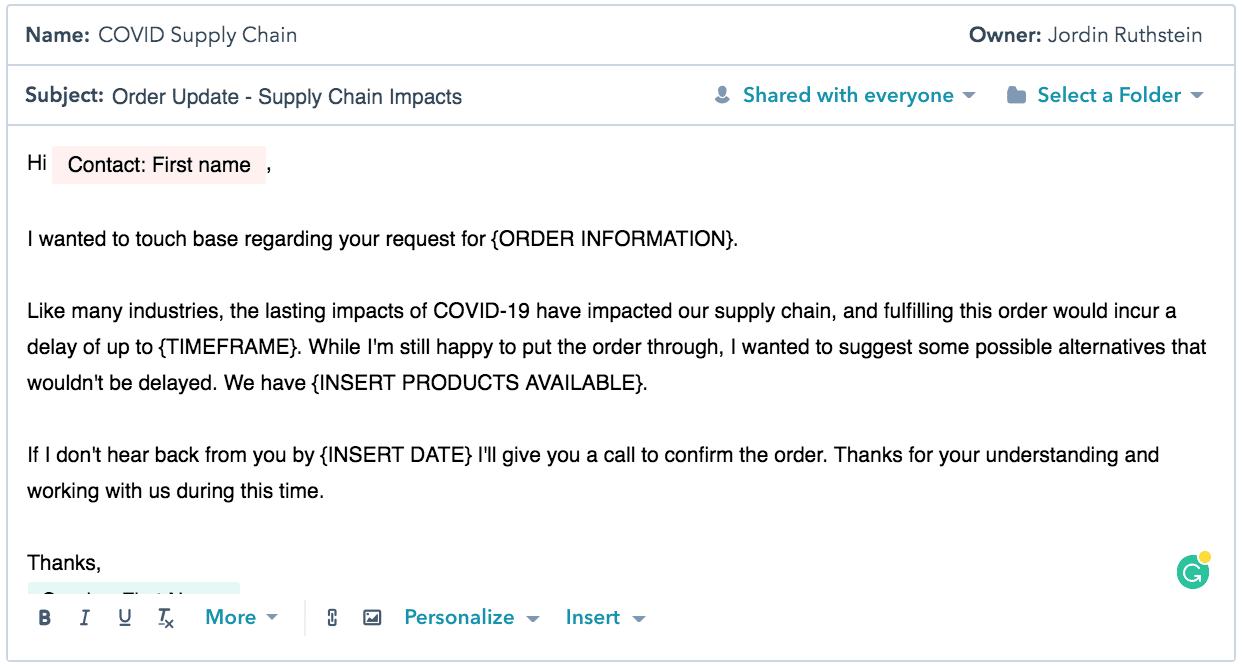Screen dimensions: 1244x670
Task: Open the Insert dropdown
Action: coord(604,617)
